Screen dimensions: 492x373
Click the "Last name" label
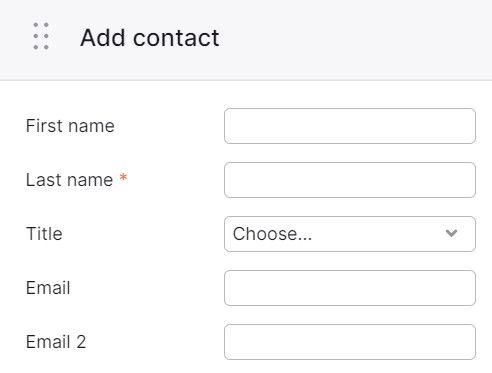(69, 180)
